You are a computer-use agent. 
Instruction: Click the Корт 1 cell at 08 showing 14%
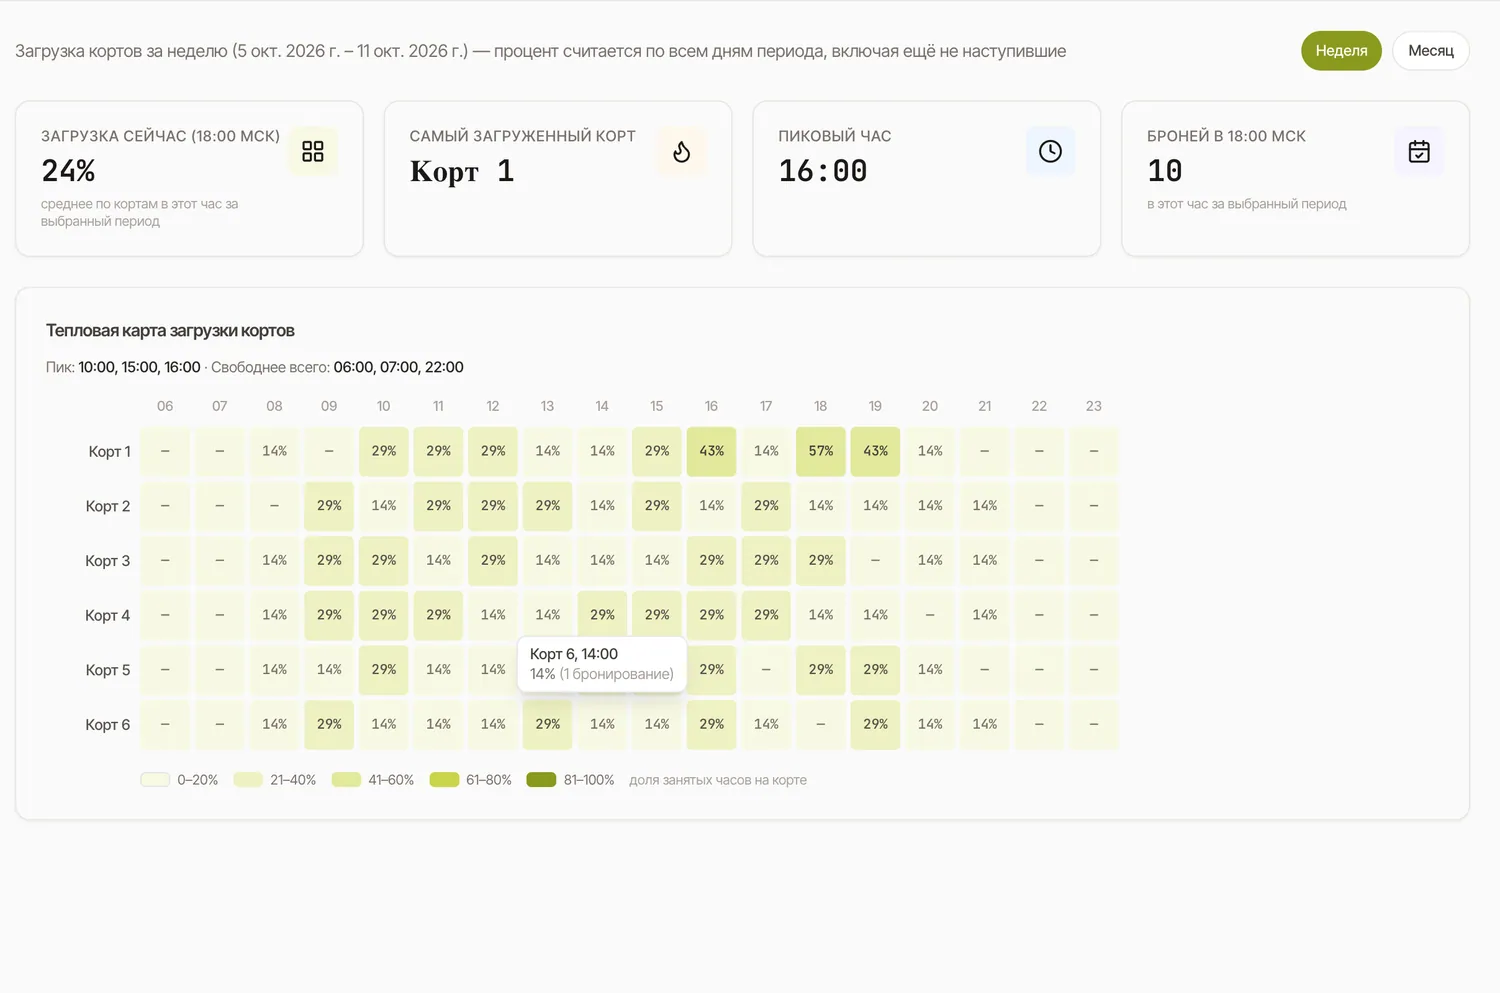coord(275,451)
